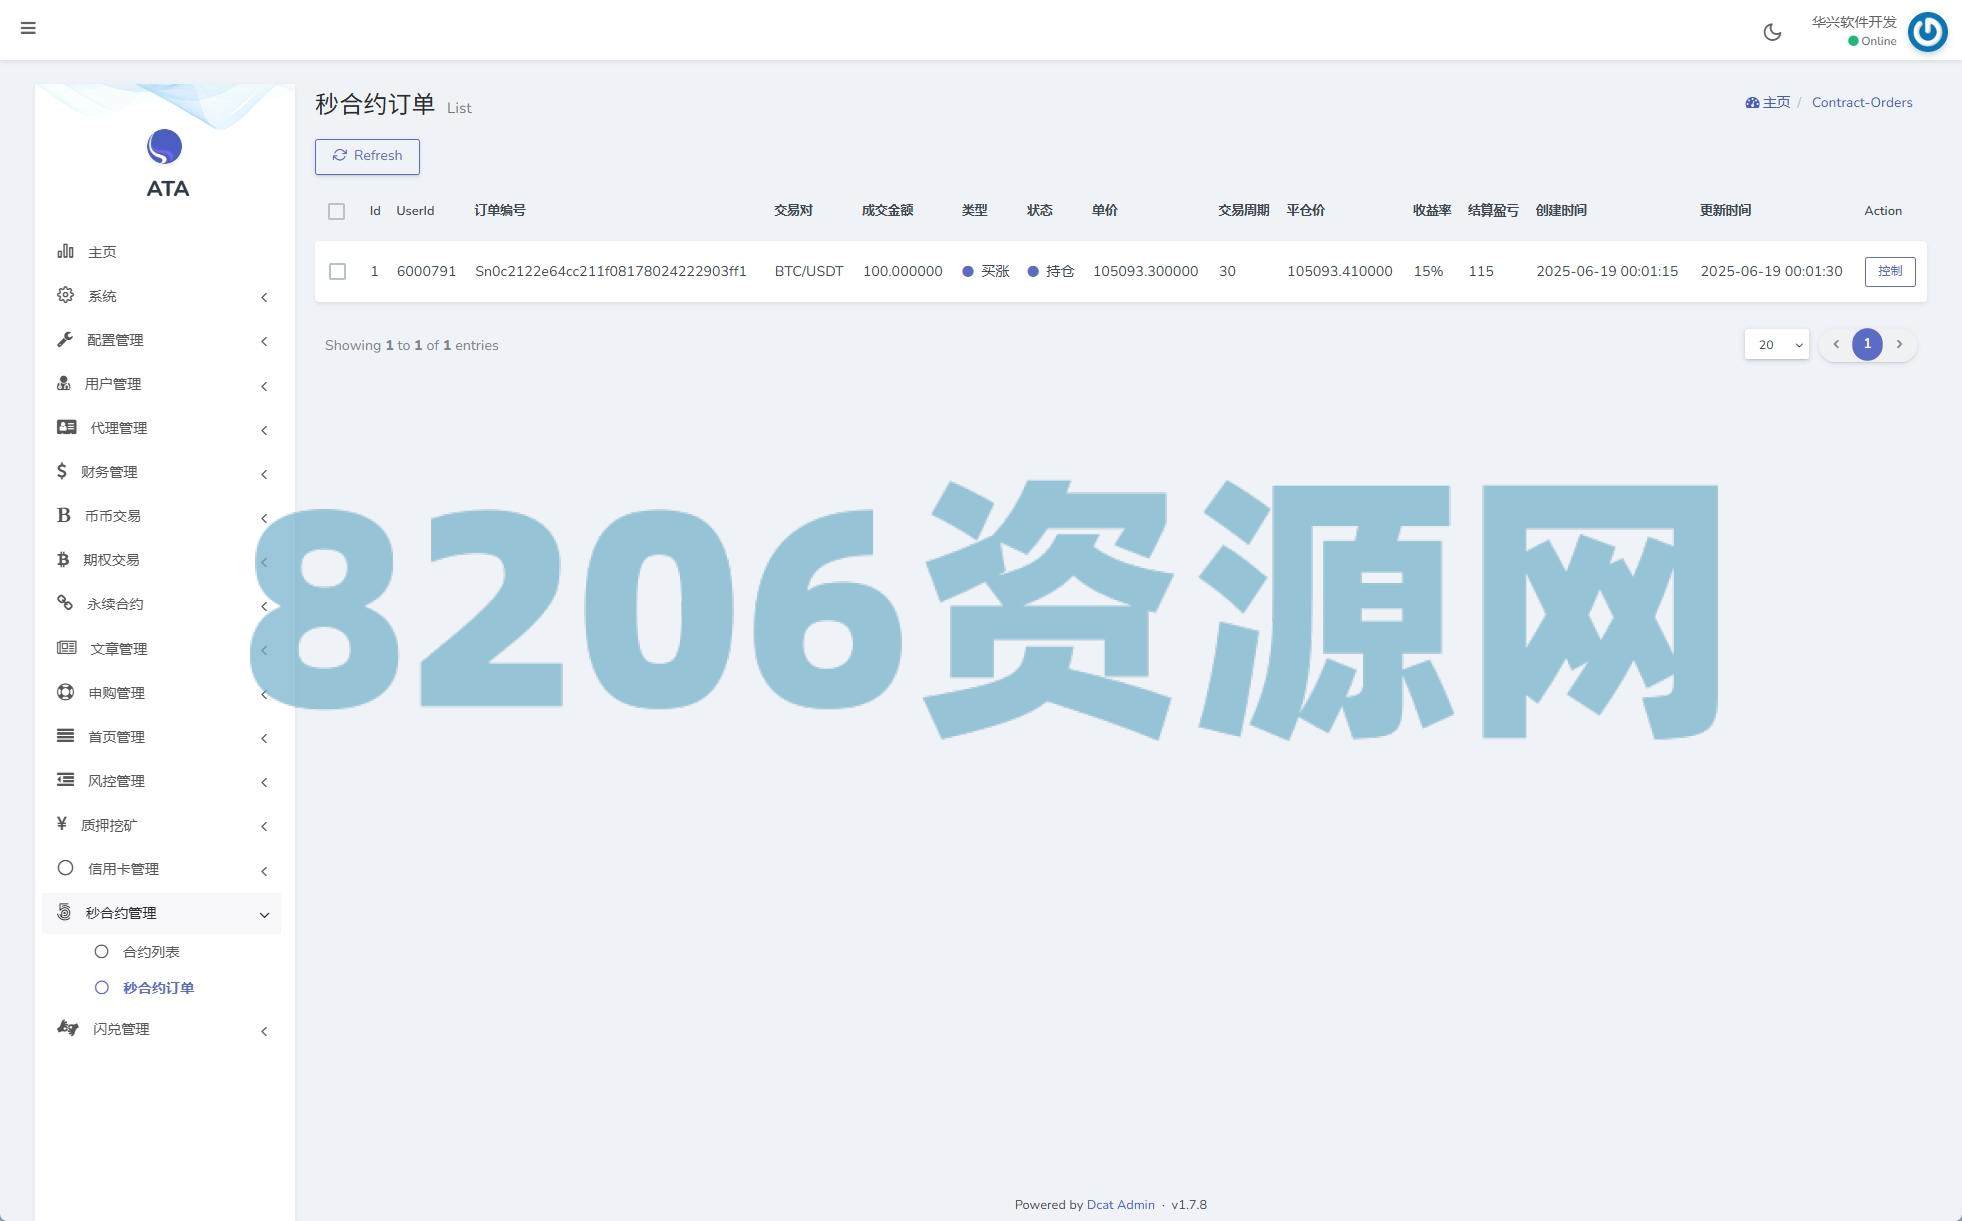Viewport: 1962px width, 1221px height.
Task: Click the 主页 bar chart icon in the sidebar
Action: point(65,251)
